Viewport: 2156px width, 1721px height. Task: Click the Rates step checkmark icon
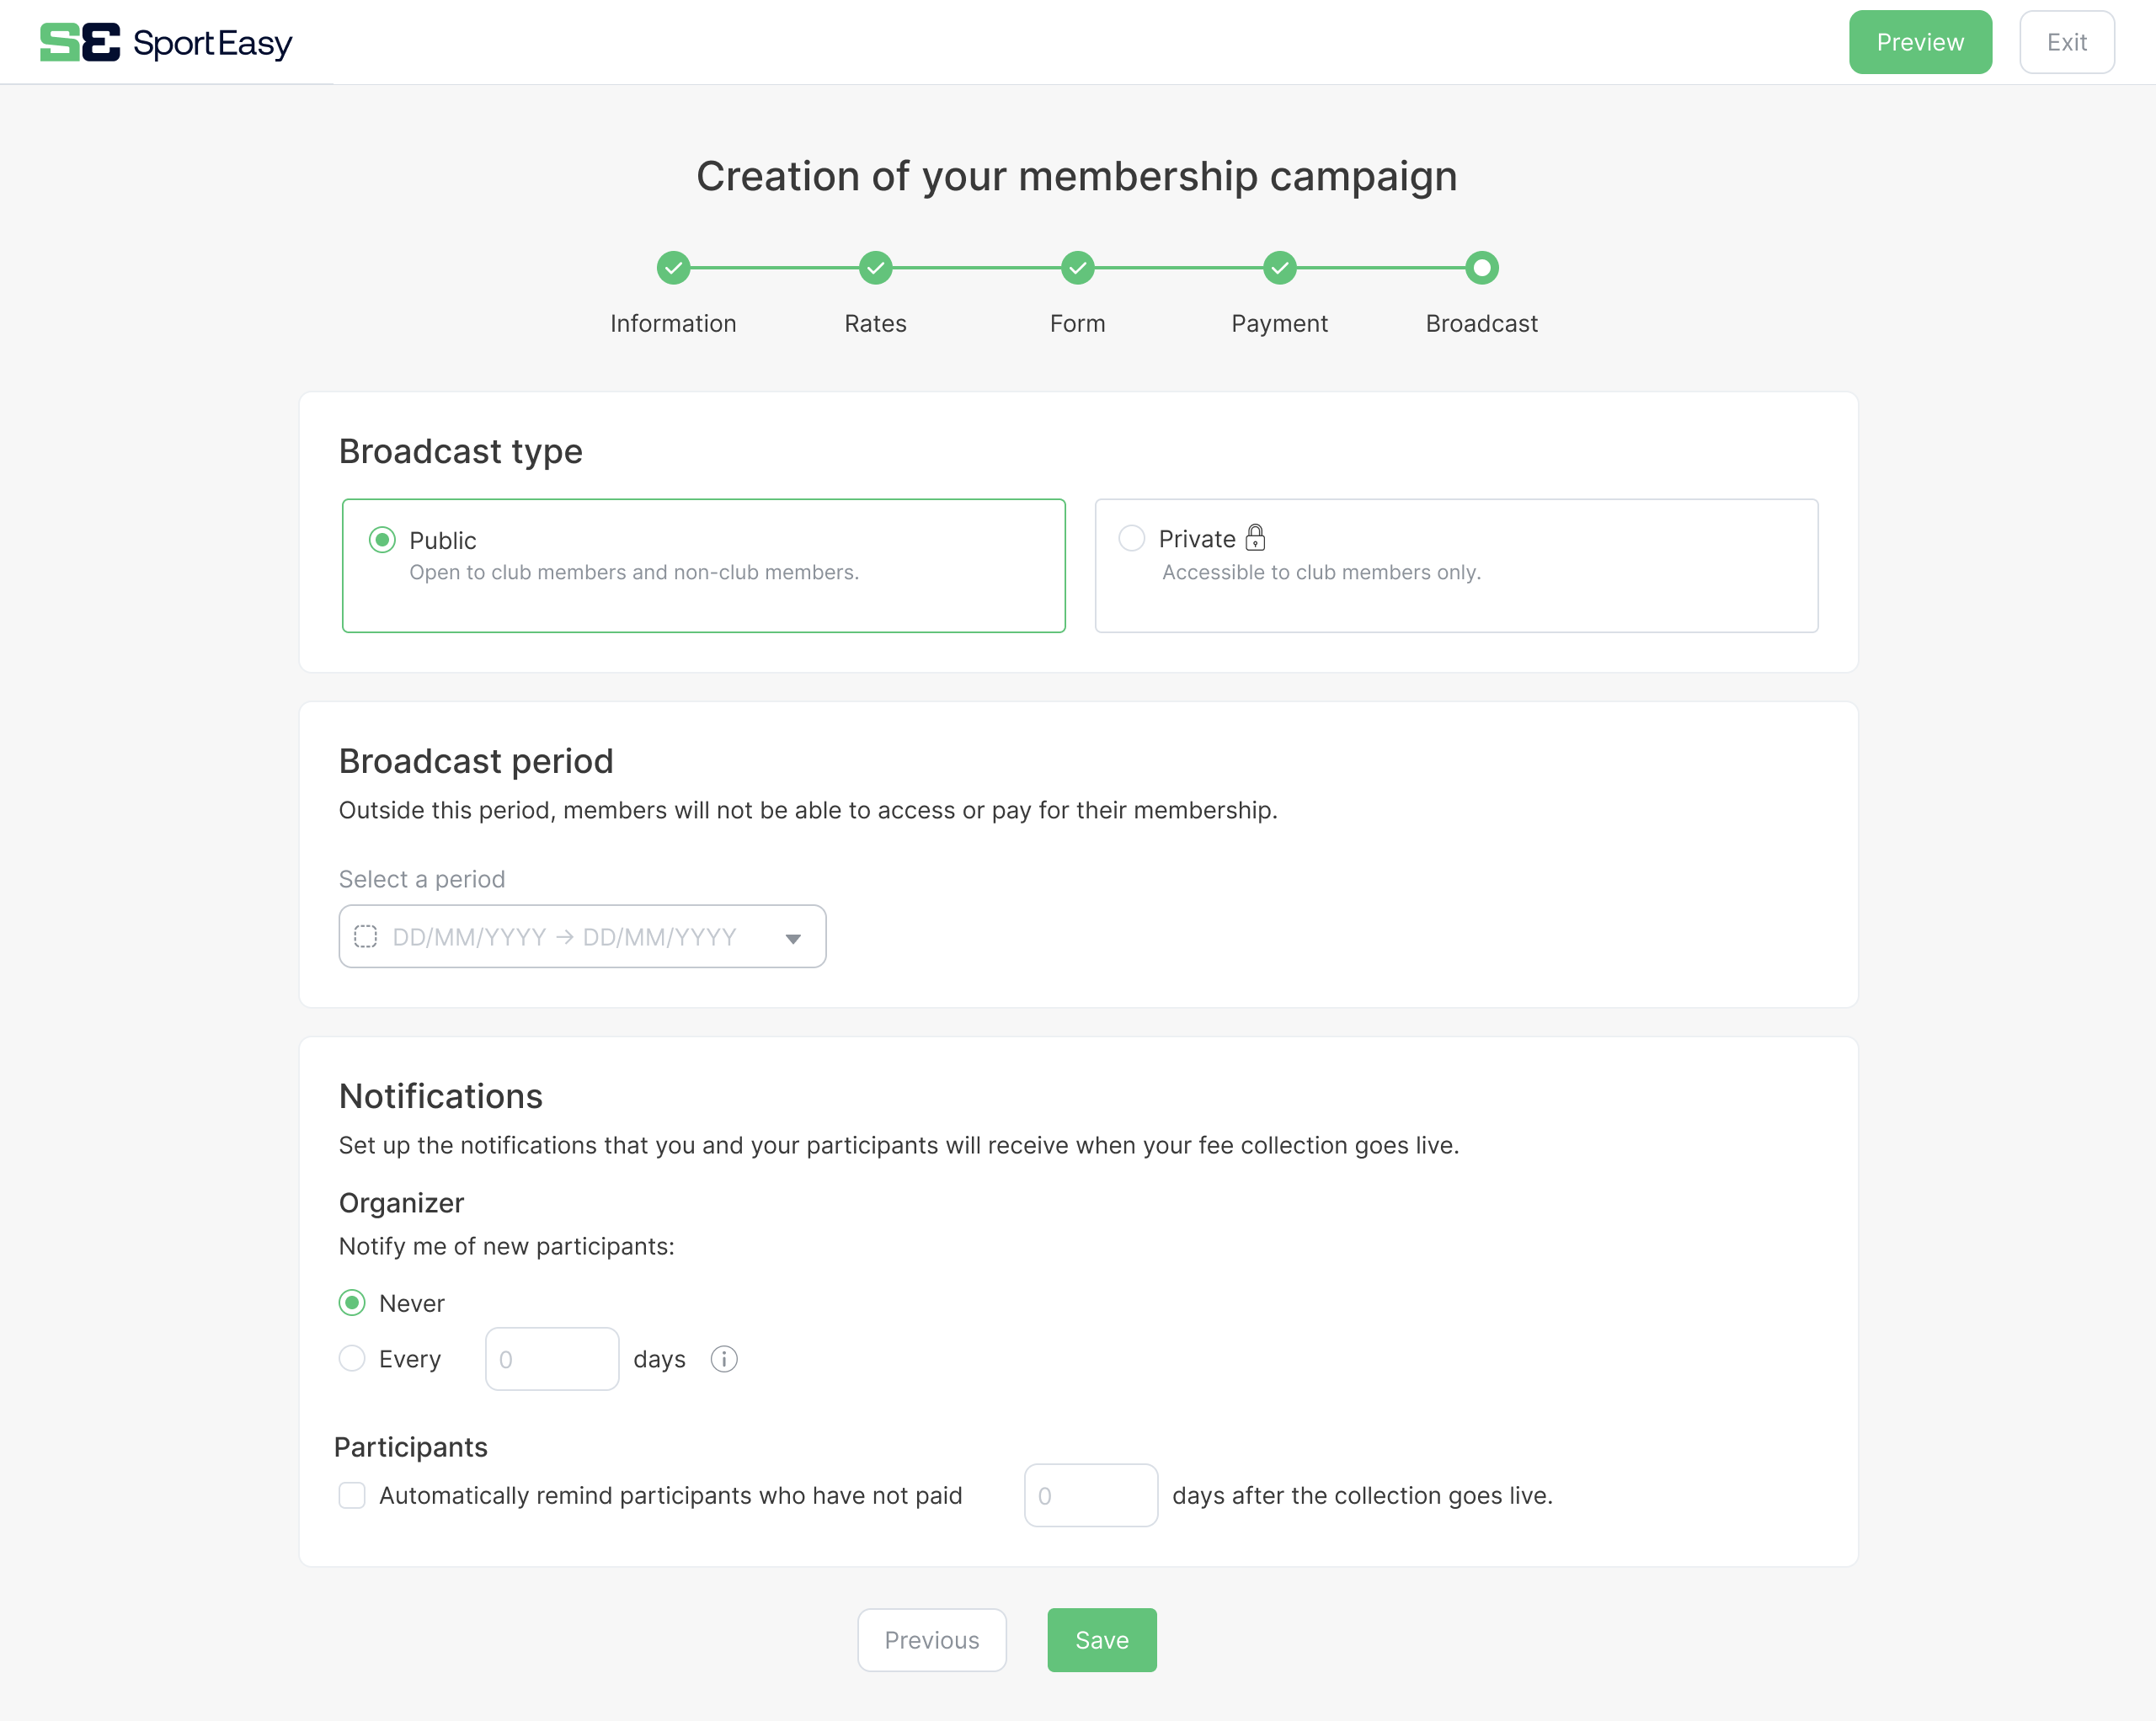[x=875, y=268]
